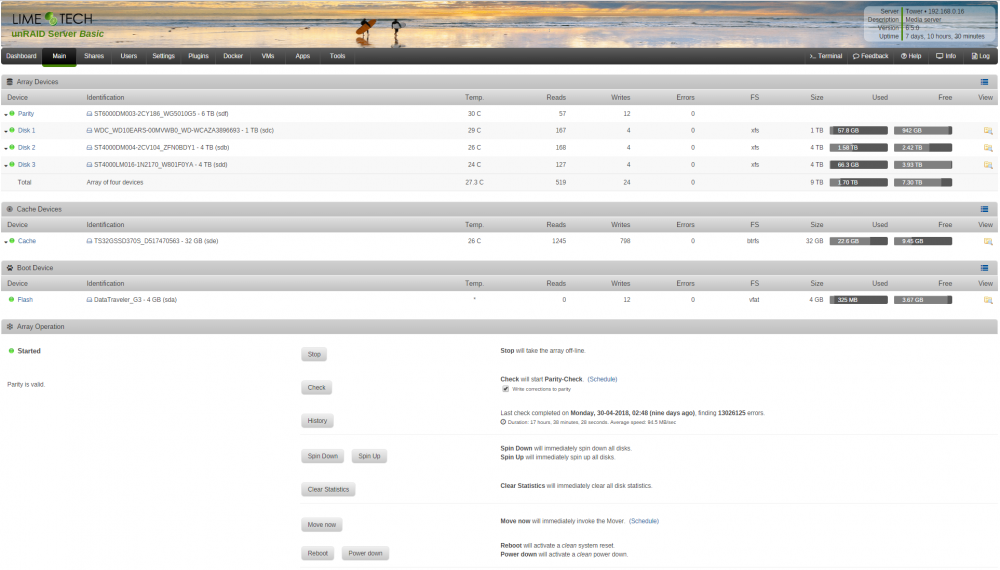Open Cache device link
This screenshot has width=1000, height=570.
(27, 242)
